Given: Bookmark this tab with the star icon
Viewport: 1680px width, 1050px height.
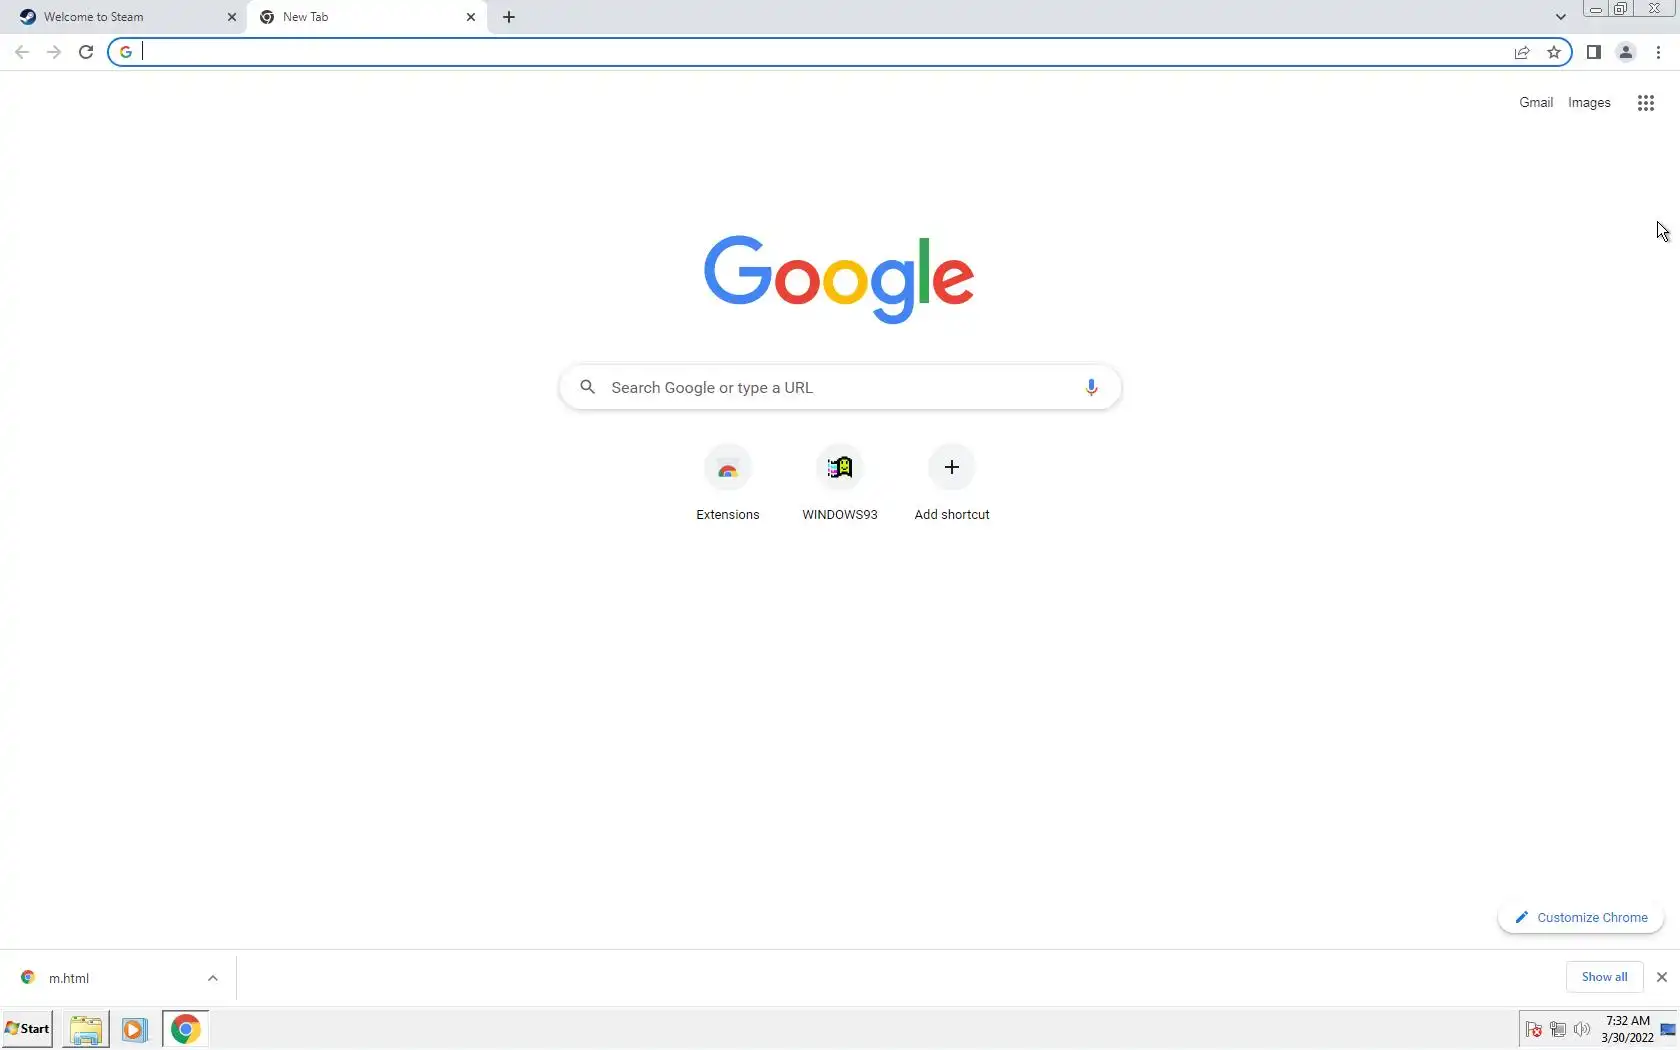Looking at the screenshot, I should (x=1554, y=52).
